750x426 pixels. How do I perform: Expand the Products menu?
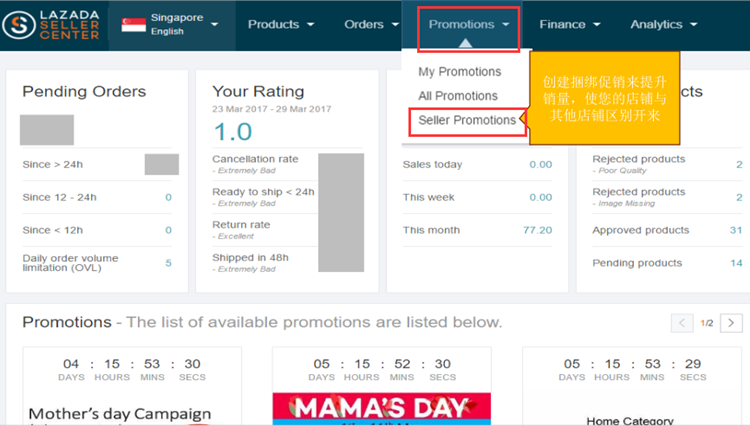[x=281, y=24]
